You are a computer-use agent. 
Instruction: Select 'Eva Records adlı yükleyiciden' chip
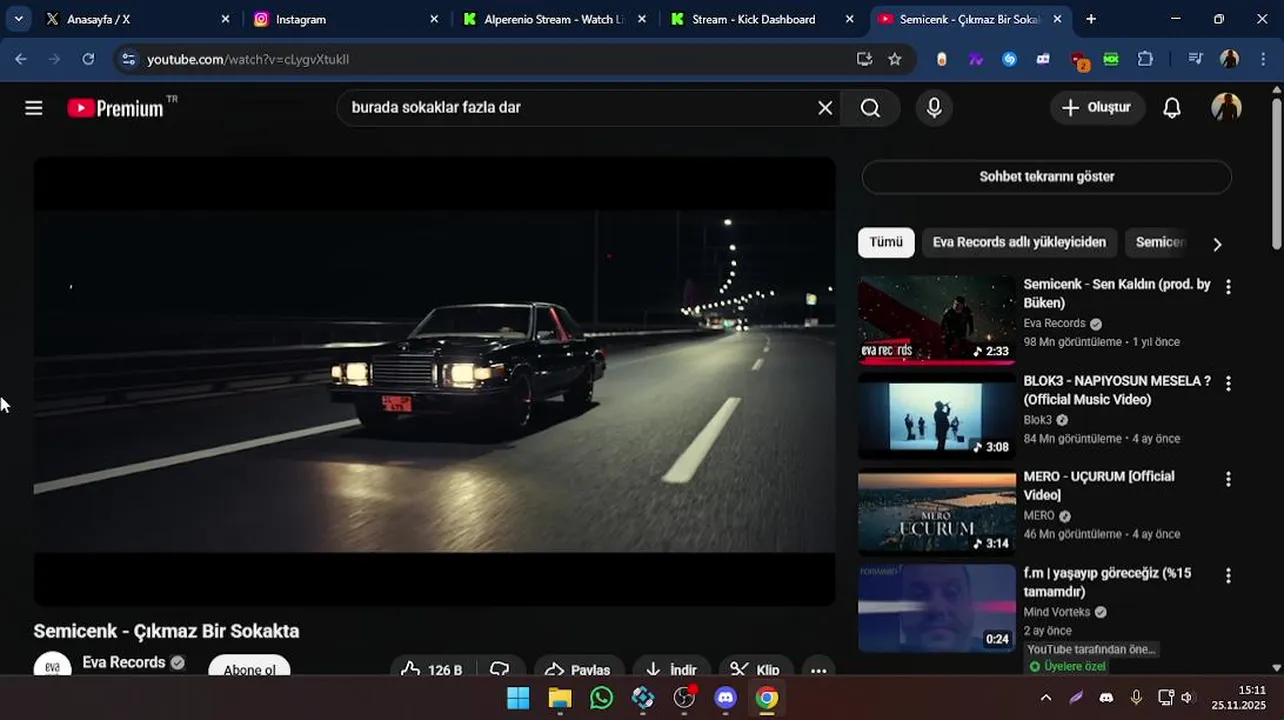tap(1019, 243)
